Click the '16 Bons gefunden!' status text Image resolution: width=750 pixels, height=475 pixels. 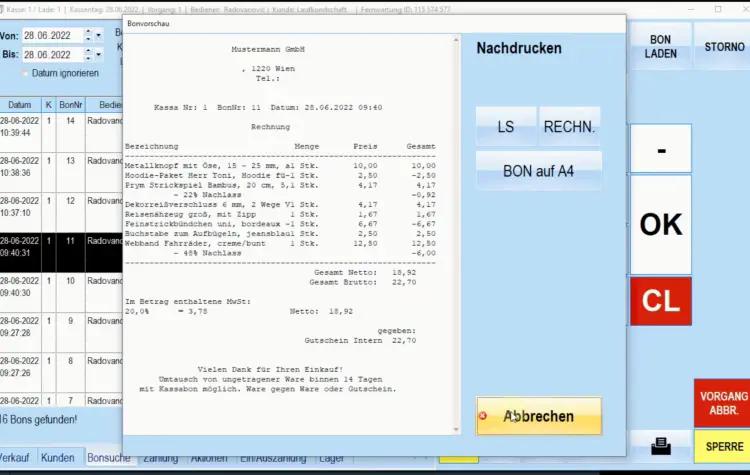[x=38, y=420]
